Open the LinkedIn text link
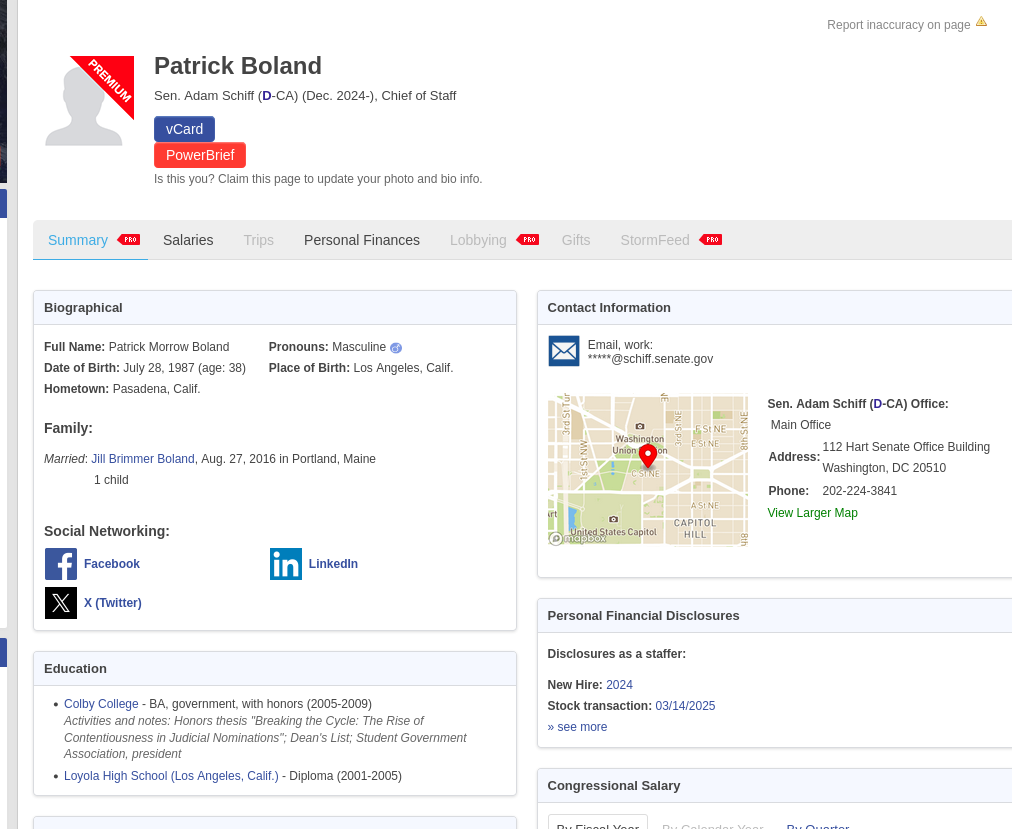Viewport: 1012px width, 829px height. click(333, 564)
